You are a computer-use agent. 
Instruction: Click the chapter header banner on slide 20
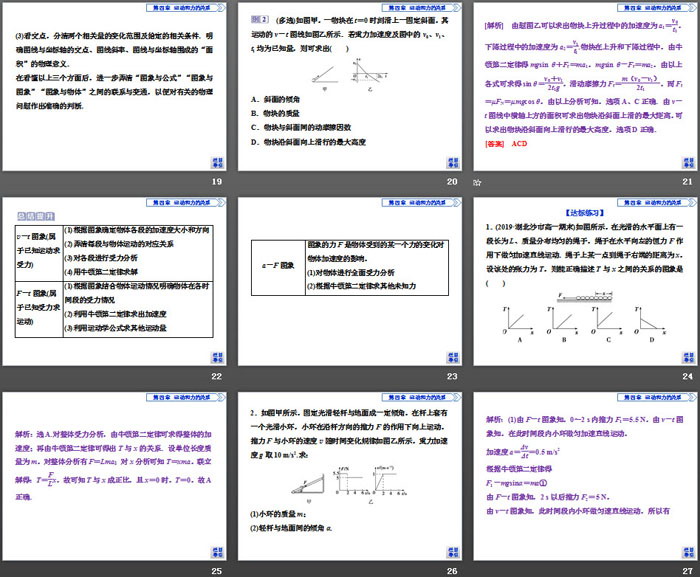click(421, 8)
